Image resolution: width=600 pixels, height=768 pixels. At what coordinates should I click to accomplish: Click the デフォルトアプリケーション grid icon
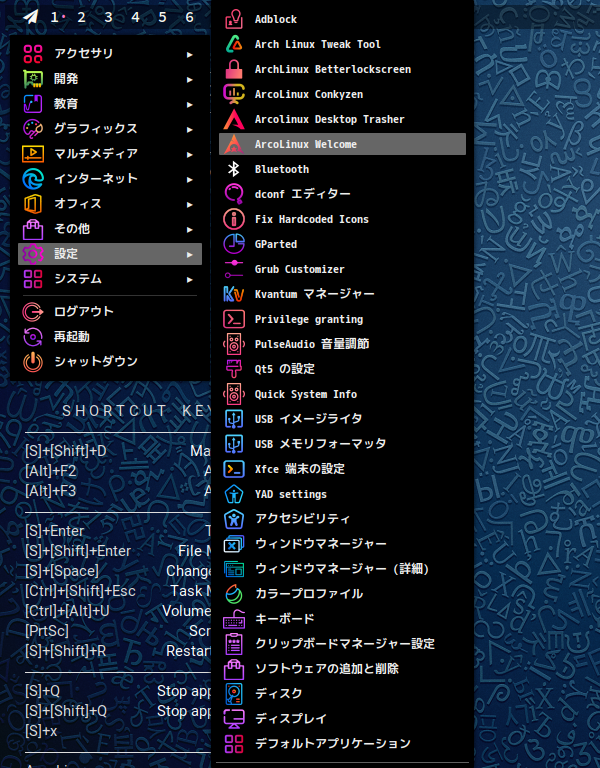pos(234,744)
